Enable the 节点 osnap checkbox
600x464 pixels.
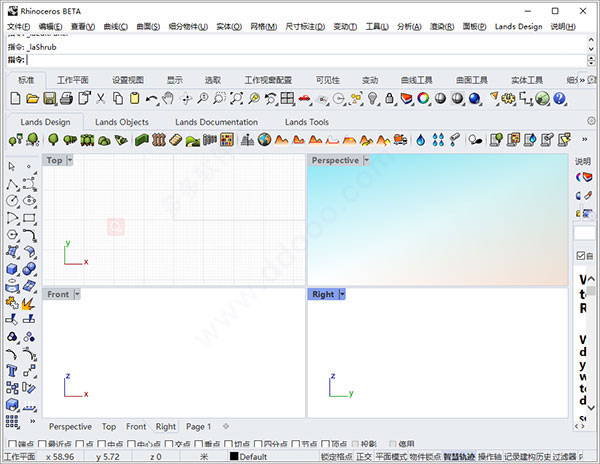point(296,444)
